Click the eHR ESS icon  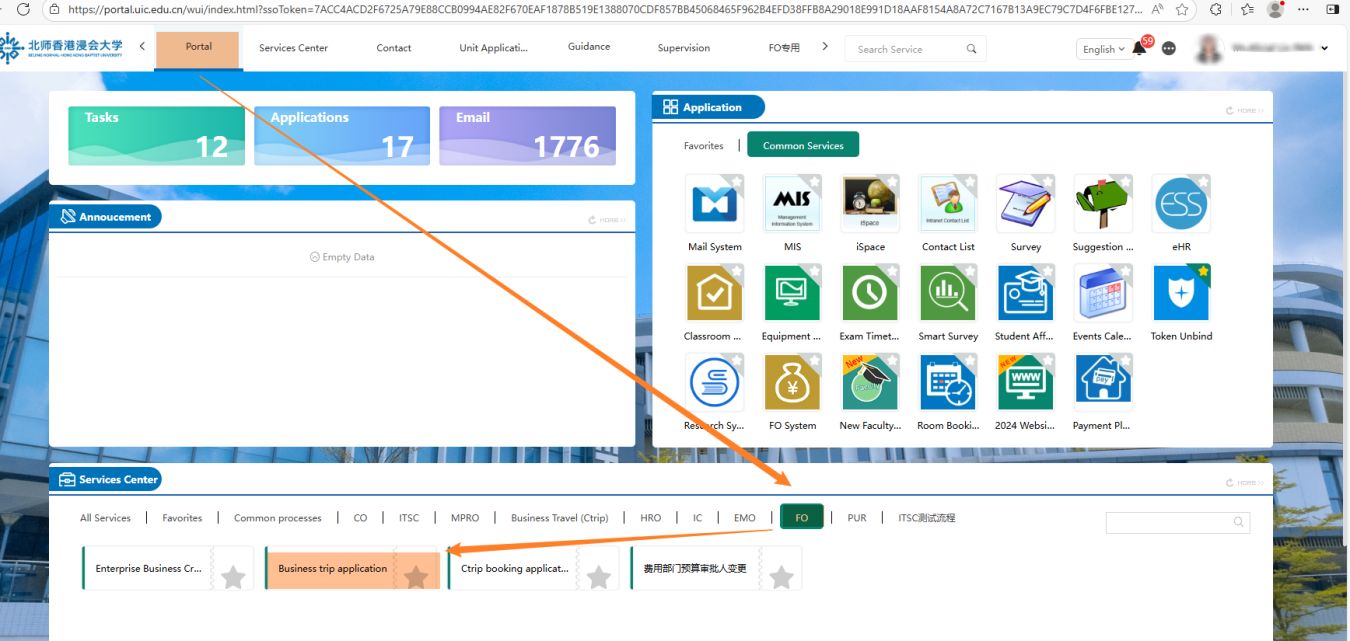(1181, 204)
